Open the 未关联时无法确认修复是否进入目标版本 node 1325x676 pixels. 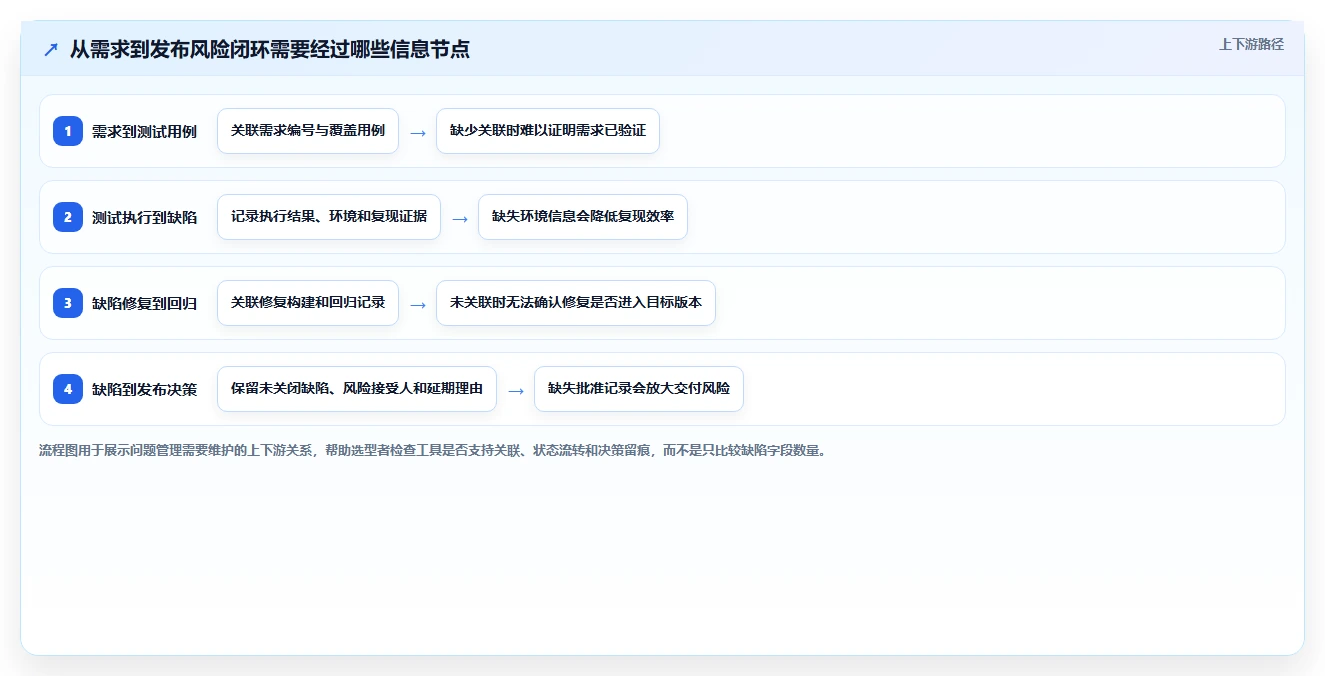pyautogui.click(x=576, y=303)
